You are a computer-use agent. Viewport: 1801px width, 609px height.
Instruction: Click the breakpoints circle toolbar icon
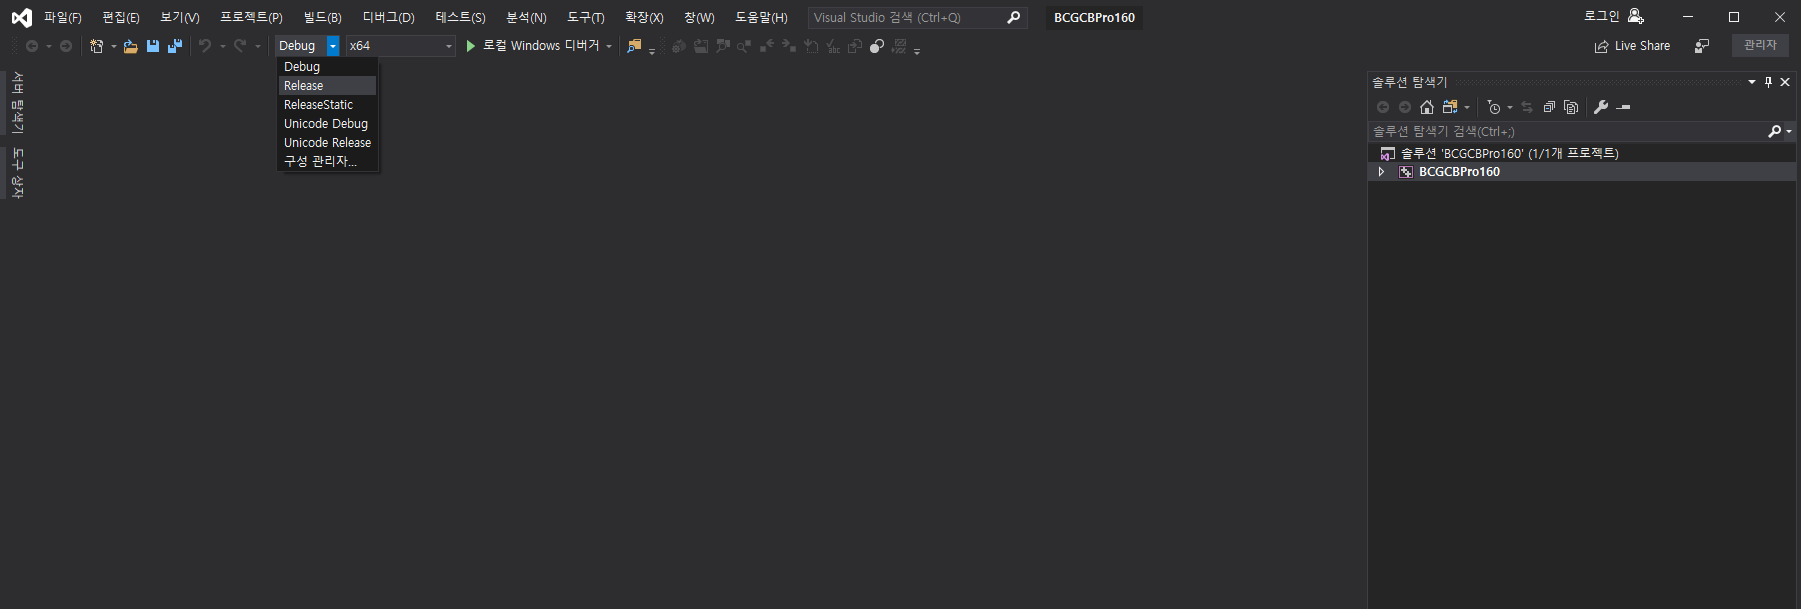[877, 46]
